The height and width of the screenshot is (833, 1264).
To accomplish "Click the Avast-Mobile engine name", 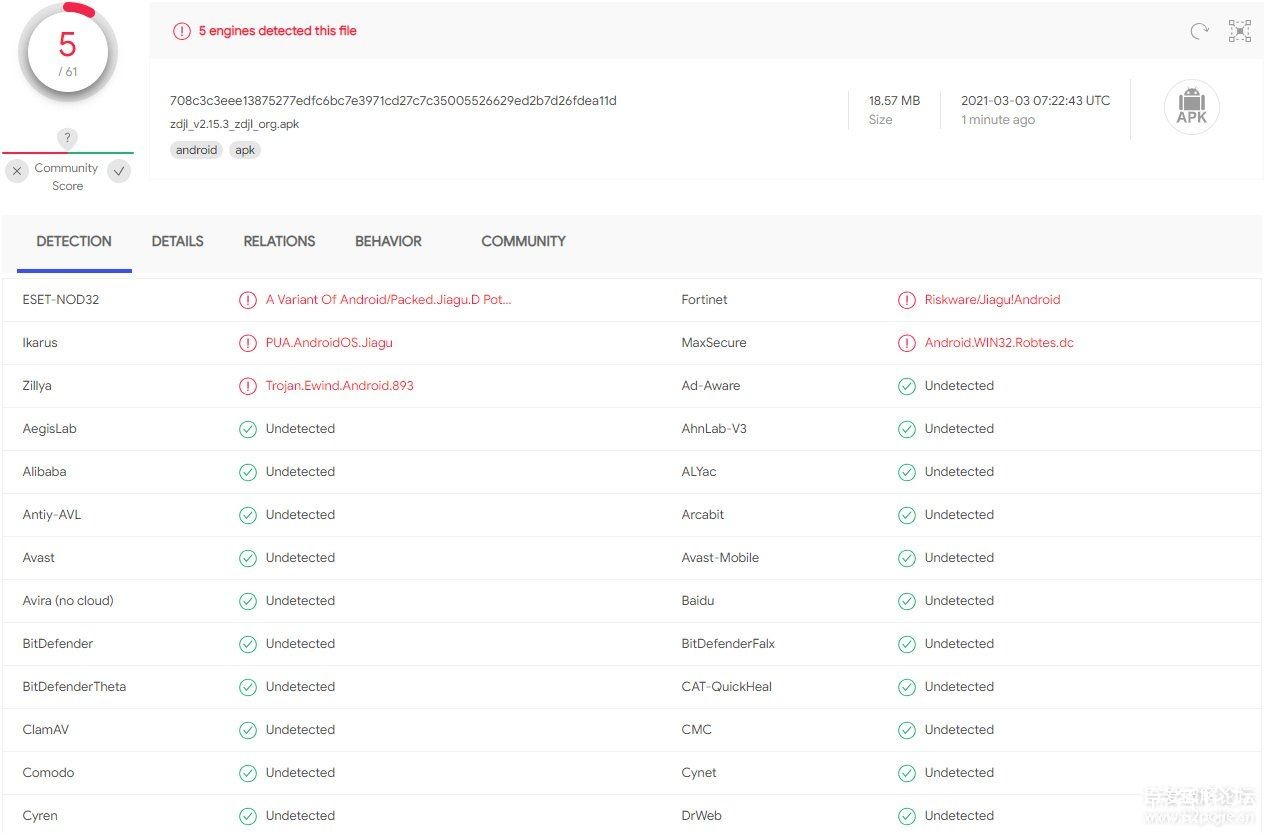I will (720, 558).
